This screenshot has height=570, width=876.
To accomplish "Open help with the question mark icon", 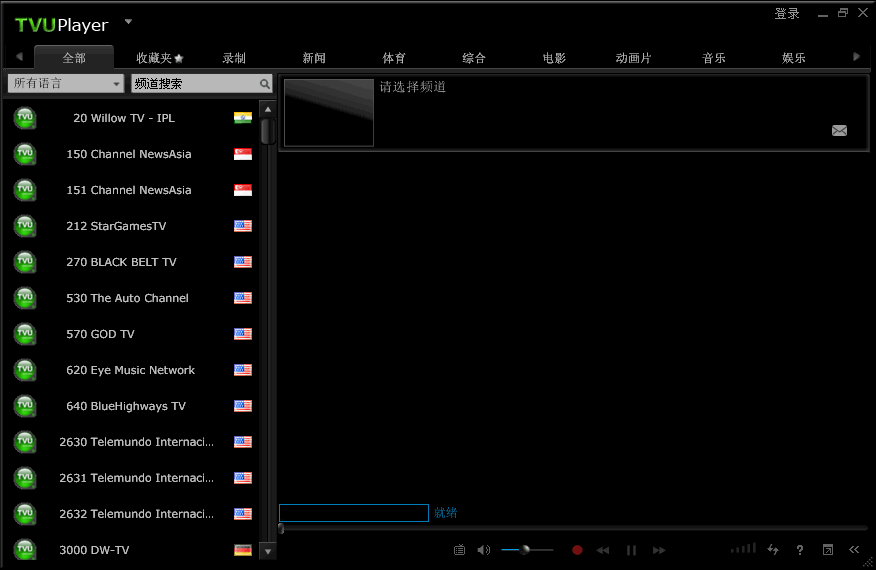I will [800, 550].
